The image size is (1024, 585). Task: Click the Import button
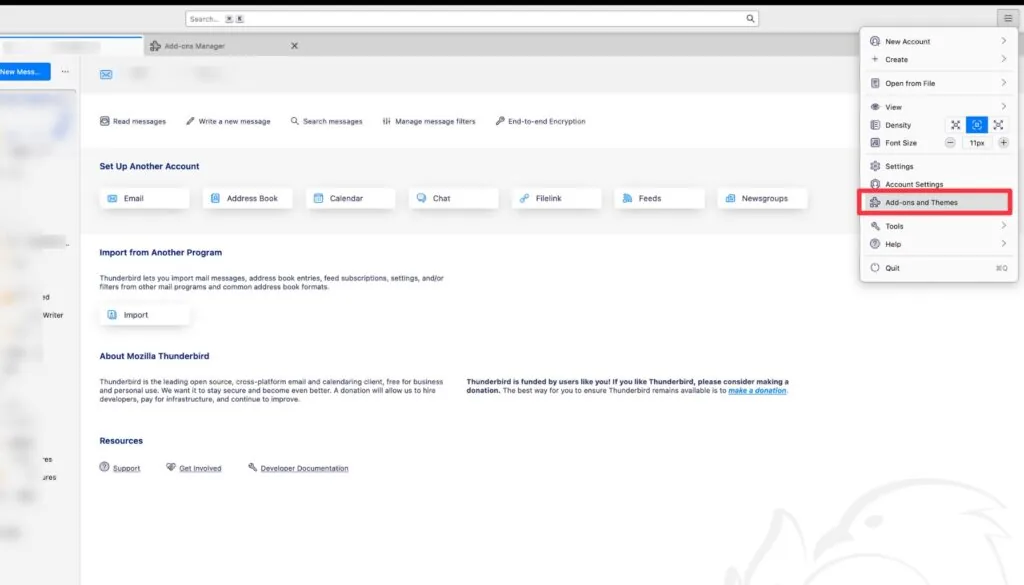[x=144, y=315]
